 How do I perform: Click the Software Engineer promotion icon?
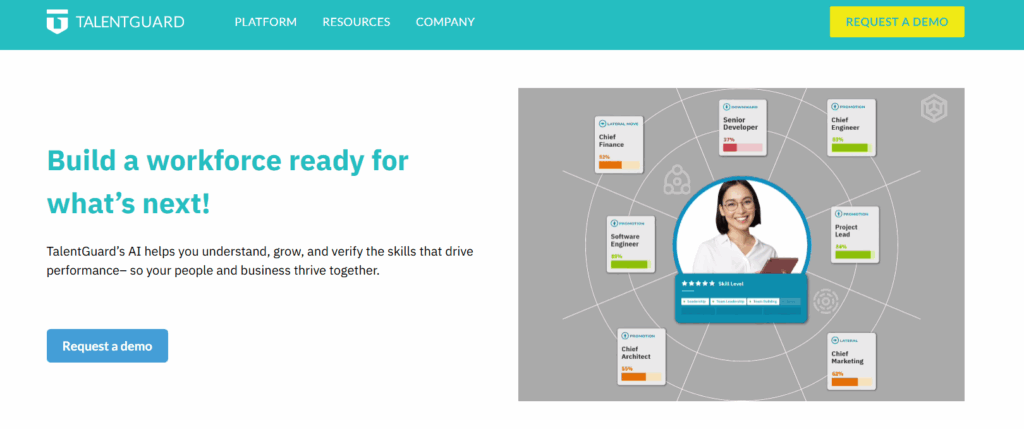616,224
